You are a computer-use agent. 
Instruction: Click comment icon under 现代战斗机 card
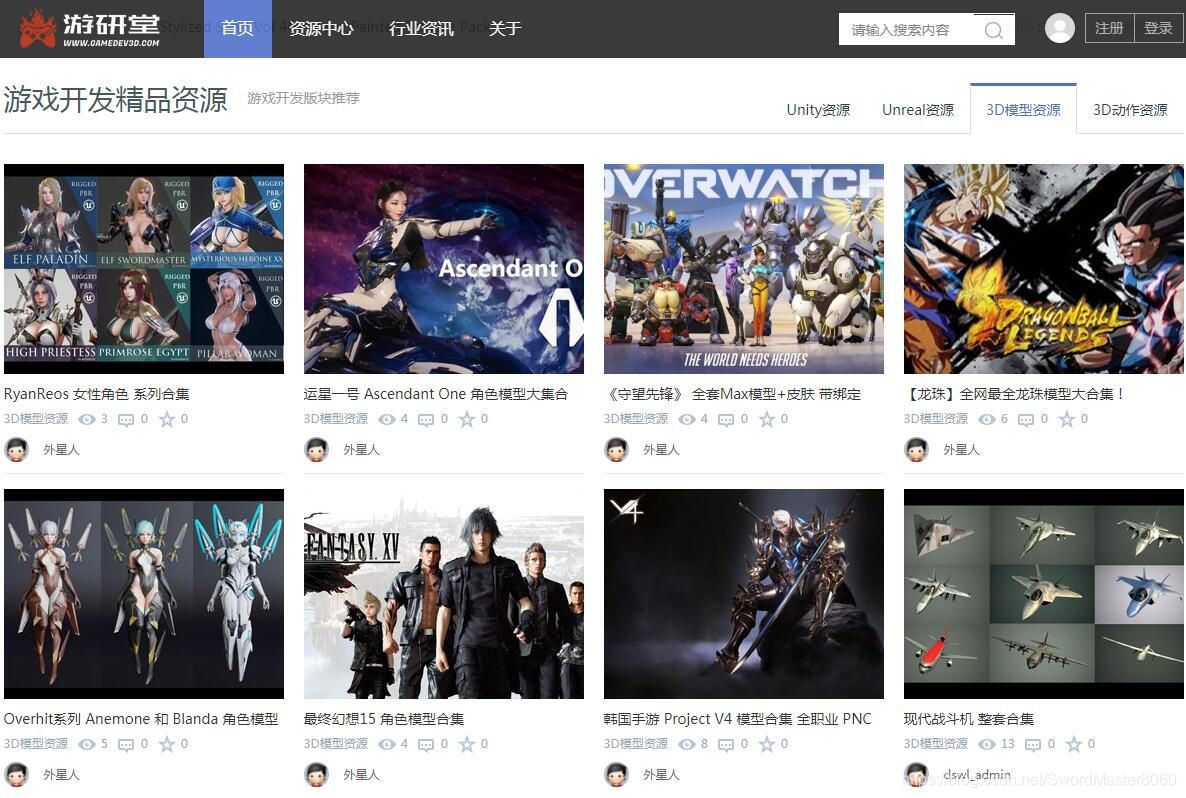[x=1032, y=745]
